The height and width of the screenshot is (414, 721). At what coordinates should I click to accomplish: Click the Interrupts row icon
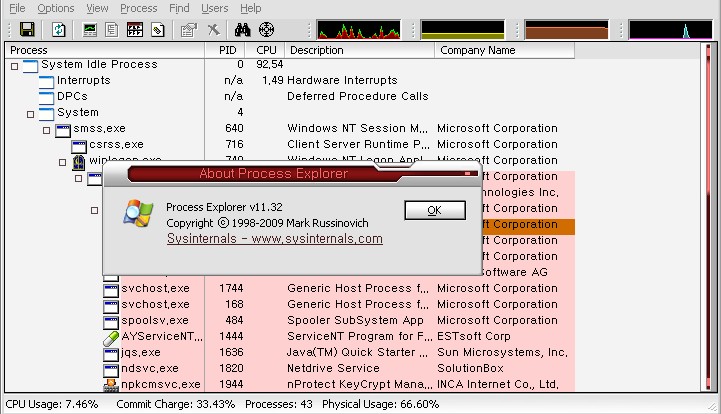[x=46, y=81]
